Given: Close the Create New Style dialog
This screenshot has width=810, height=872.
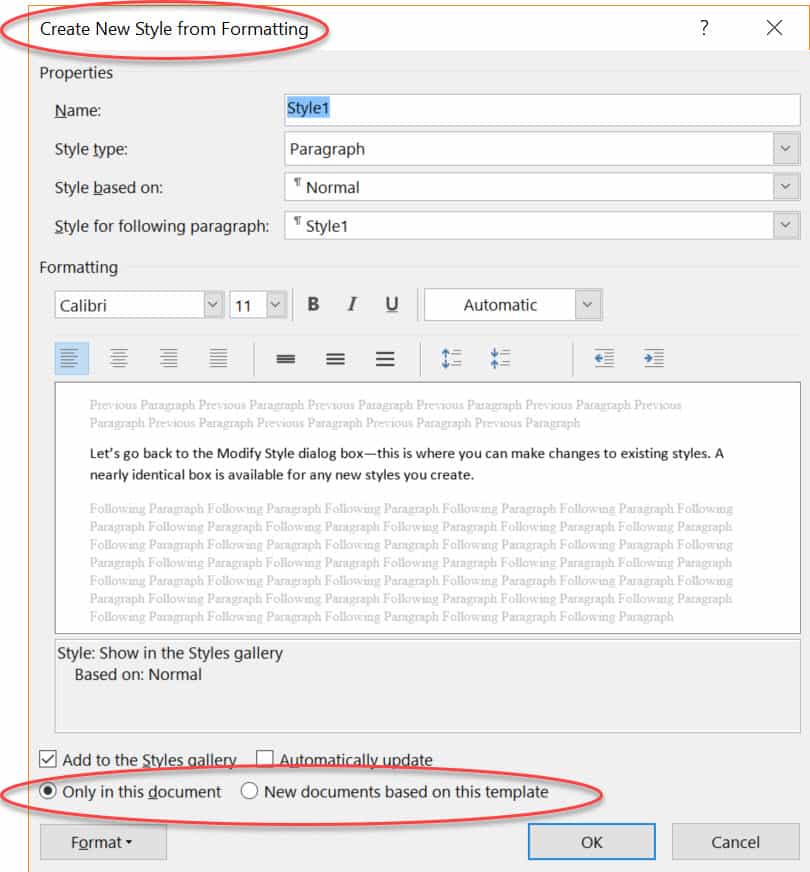Looking at the screenshot, I should (774, 27).
